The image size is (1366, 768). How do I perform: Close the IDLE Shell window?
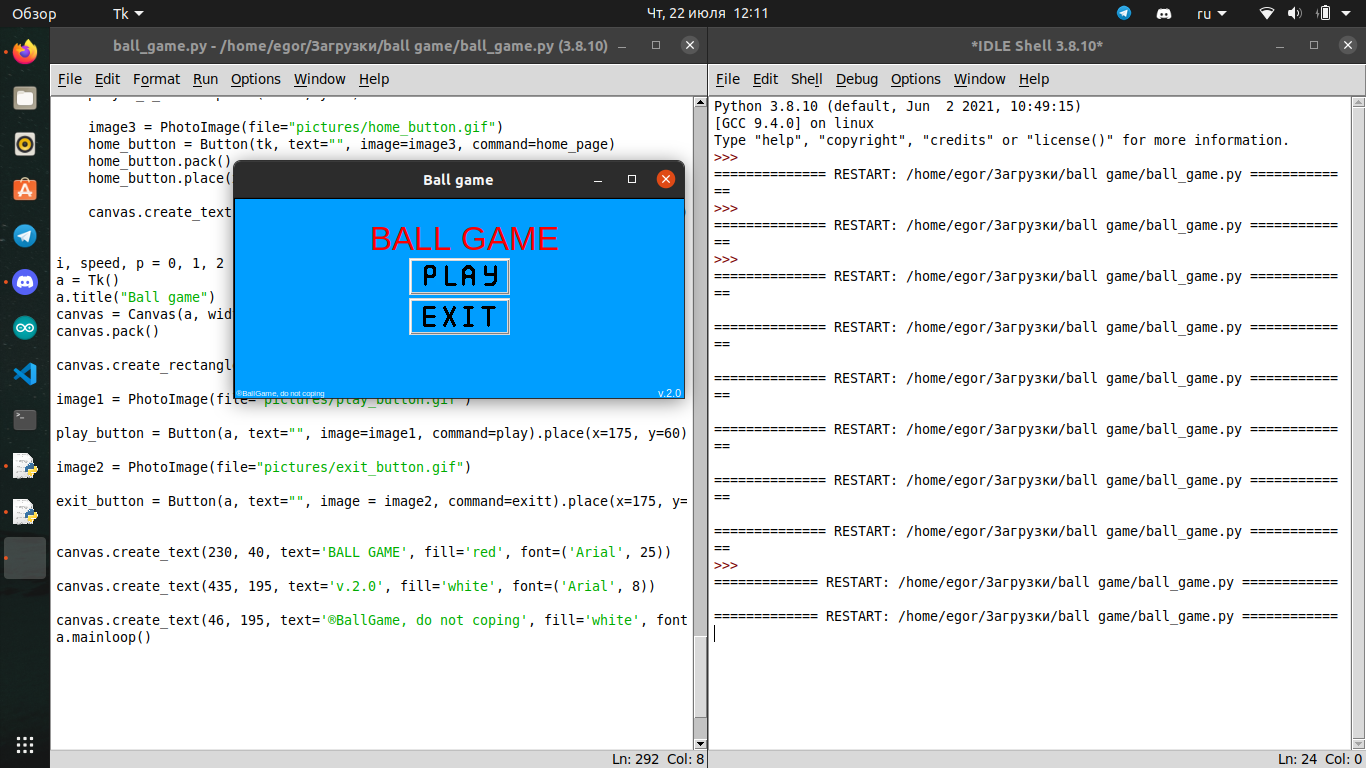point(1348,45)
